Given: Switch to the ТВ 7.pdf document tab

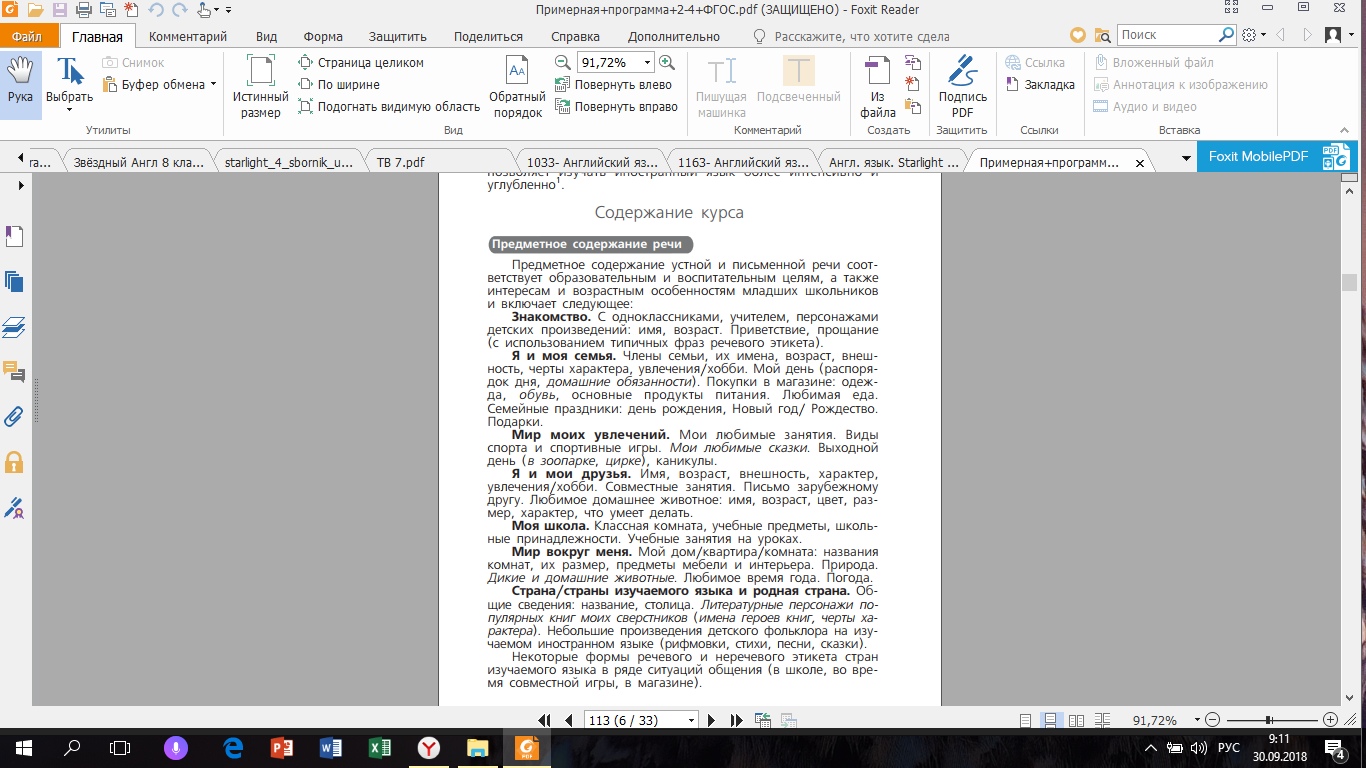Looking at the screenshot, I should (401, 162).
